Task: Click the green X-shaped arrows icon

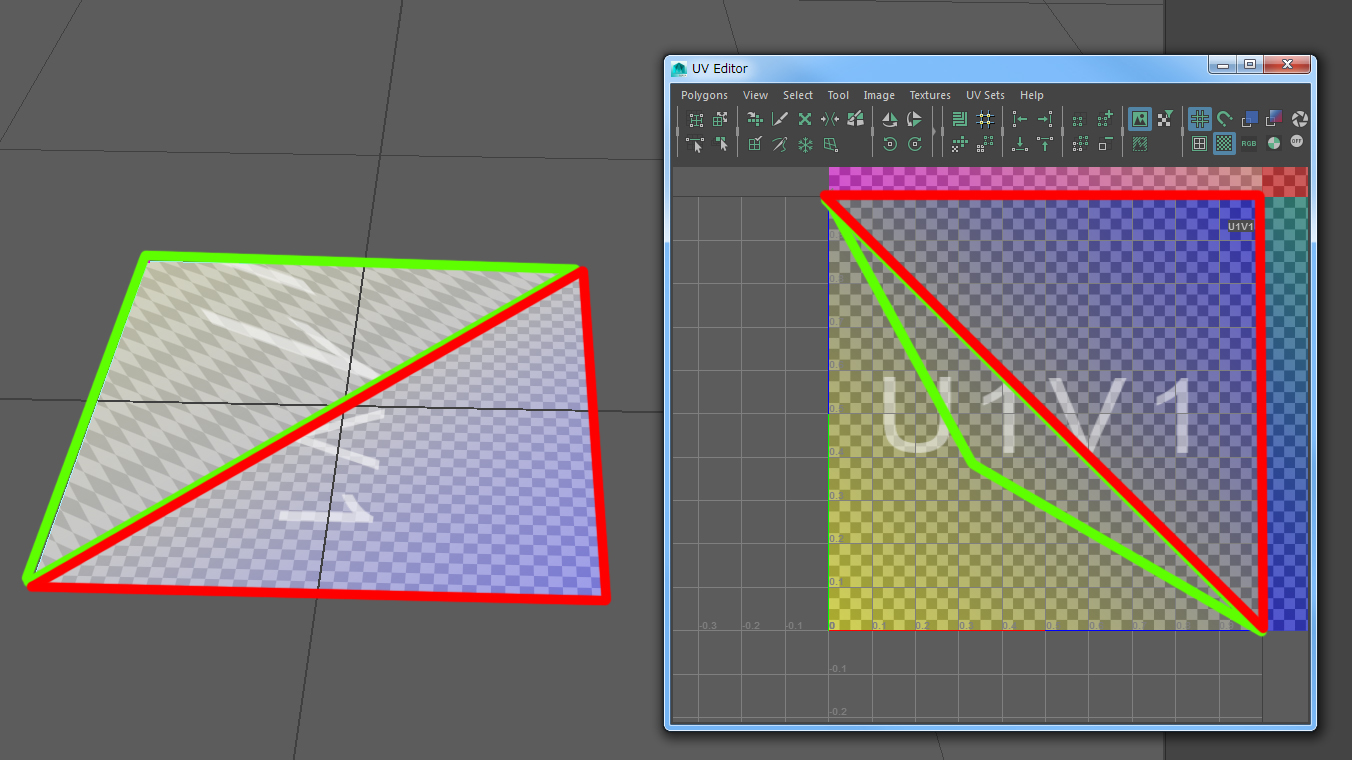Action: click(805, 119)
